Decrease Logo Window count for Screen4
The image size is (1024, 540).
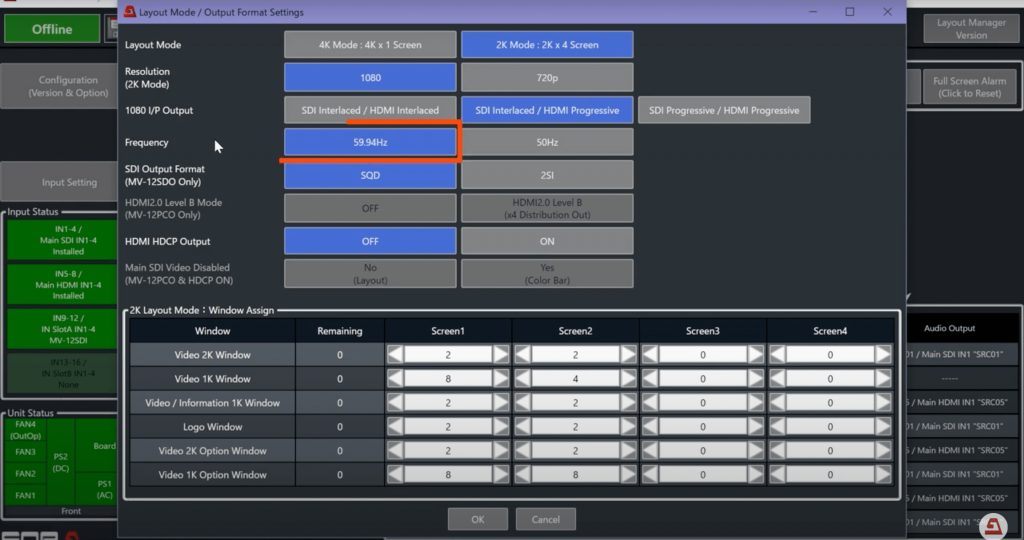tap(776, 426)
